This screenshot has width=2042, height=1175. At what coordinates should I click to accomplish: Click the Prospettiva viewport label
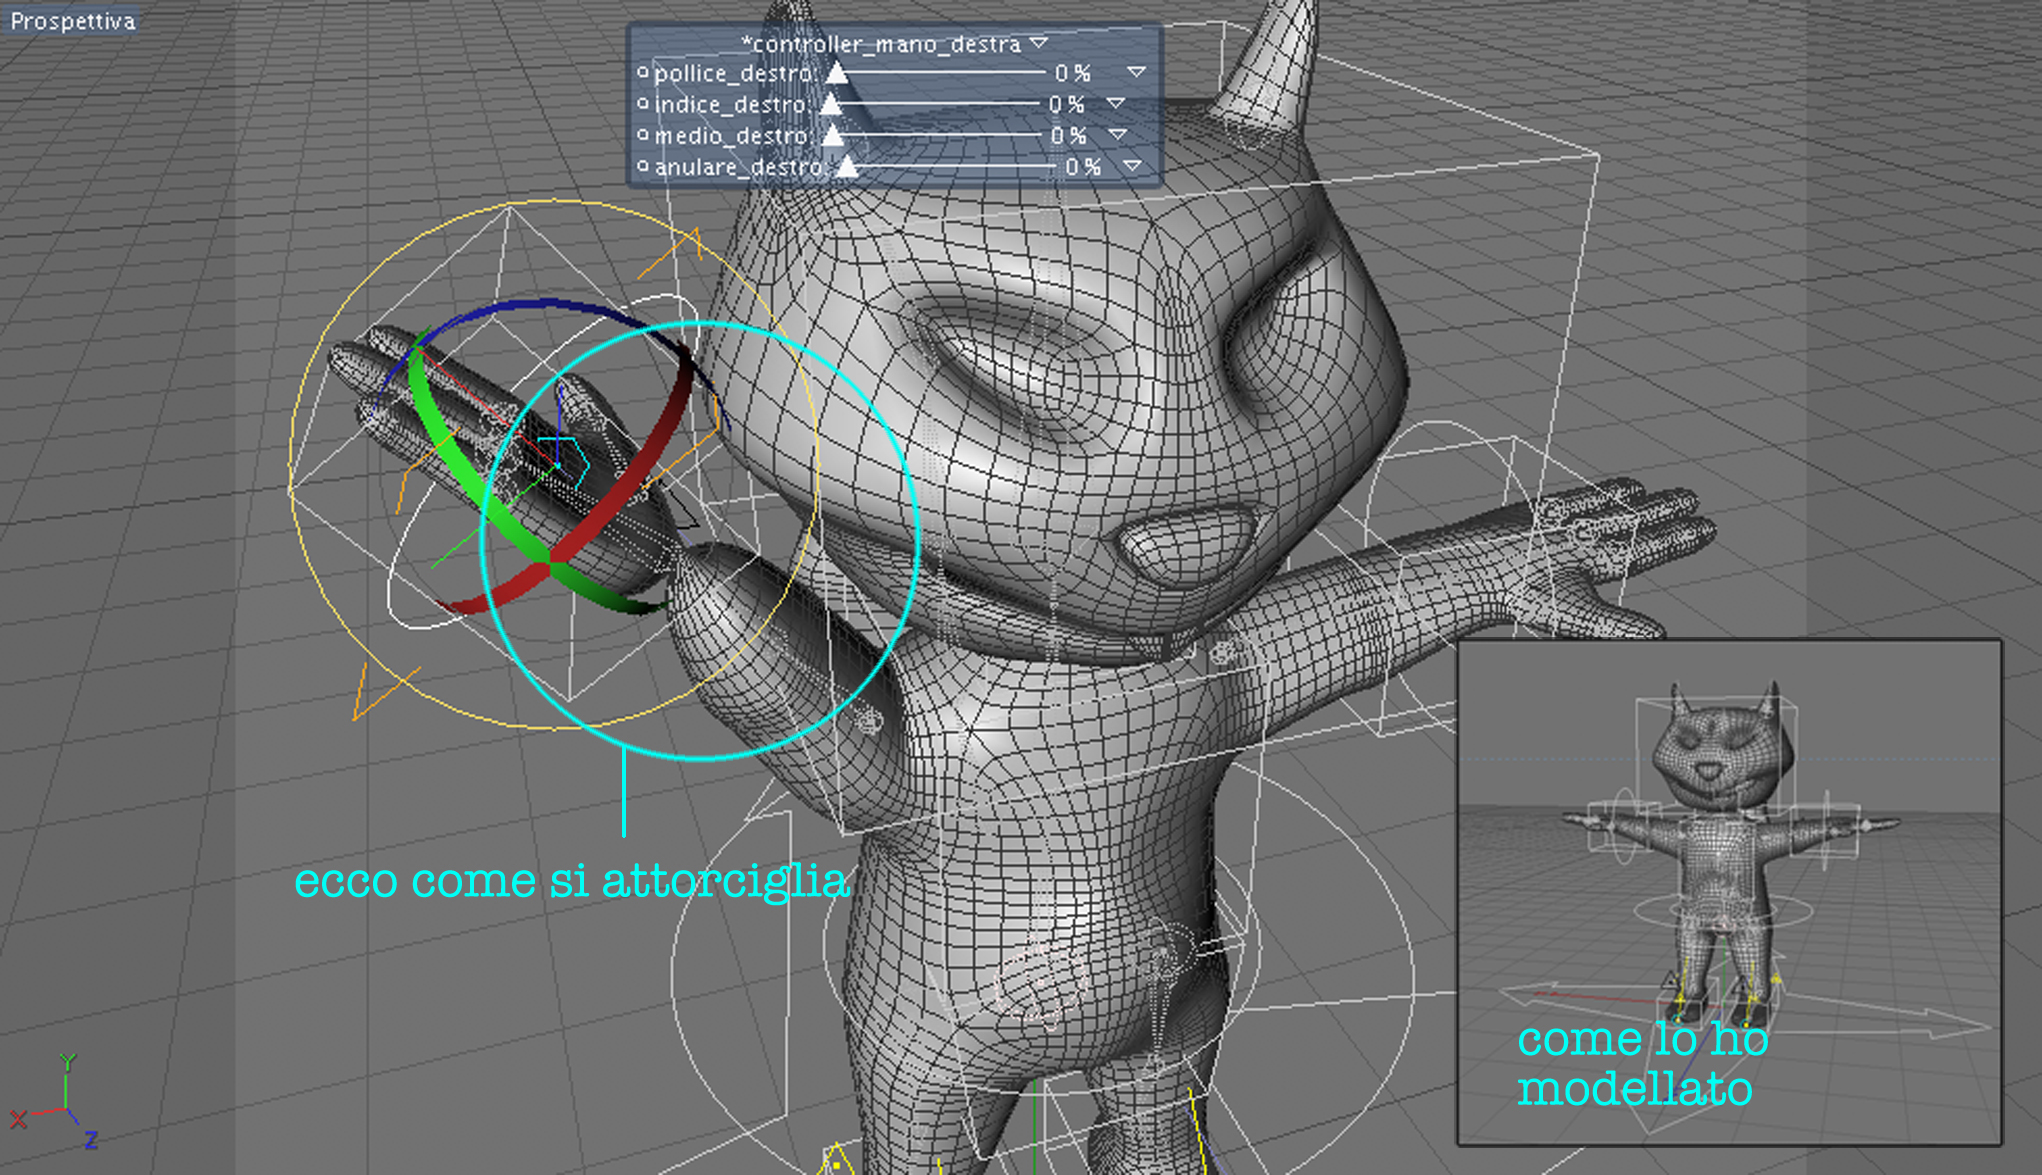[72, 20]
